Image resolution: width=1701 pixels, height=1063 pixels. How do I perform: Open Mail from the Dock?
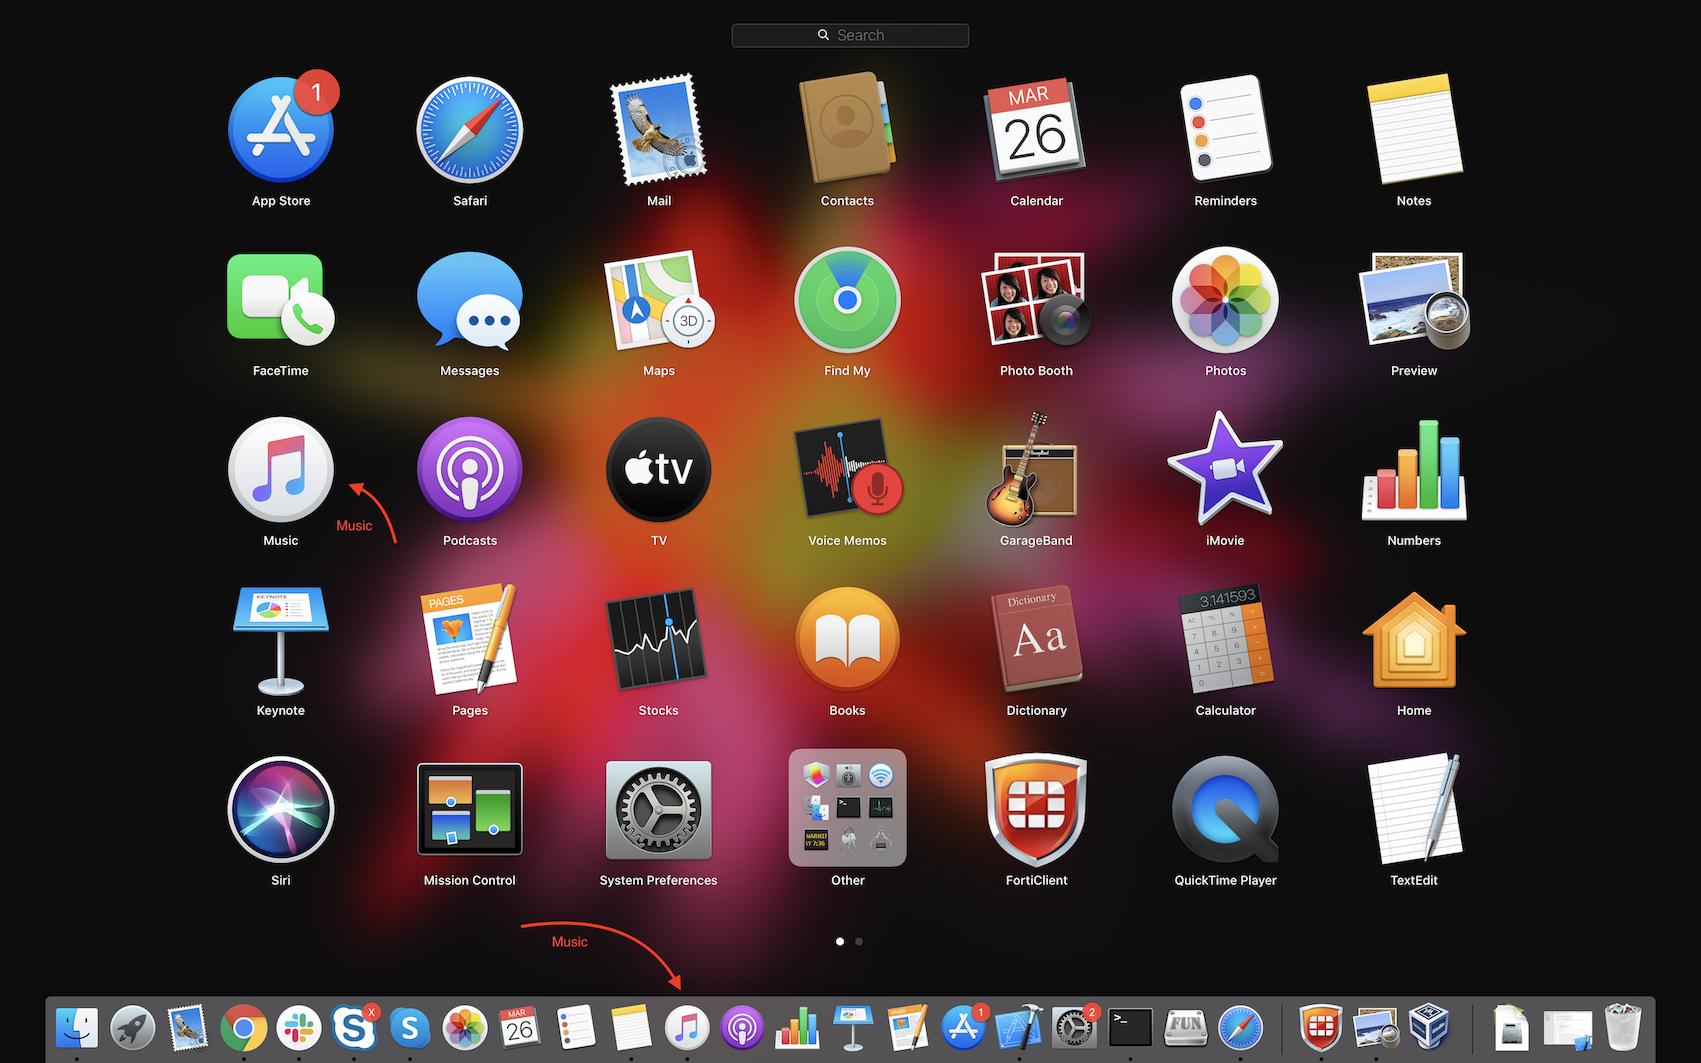tap(187, 1027)
